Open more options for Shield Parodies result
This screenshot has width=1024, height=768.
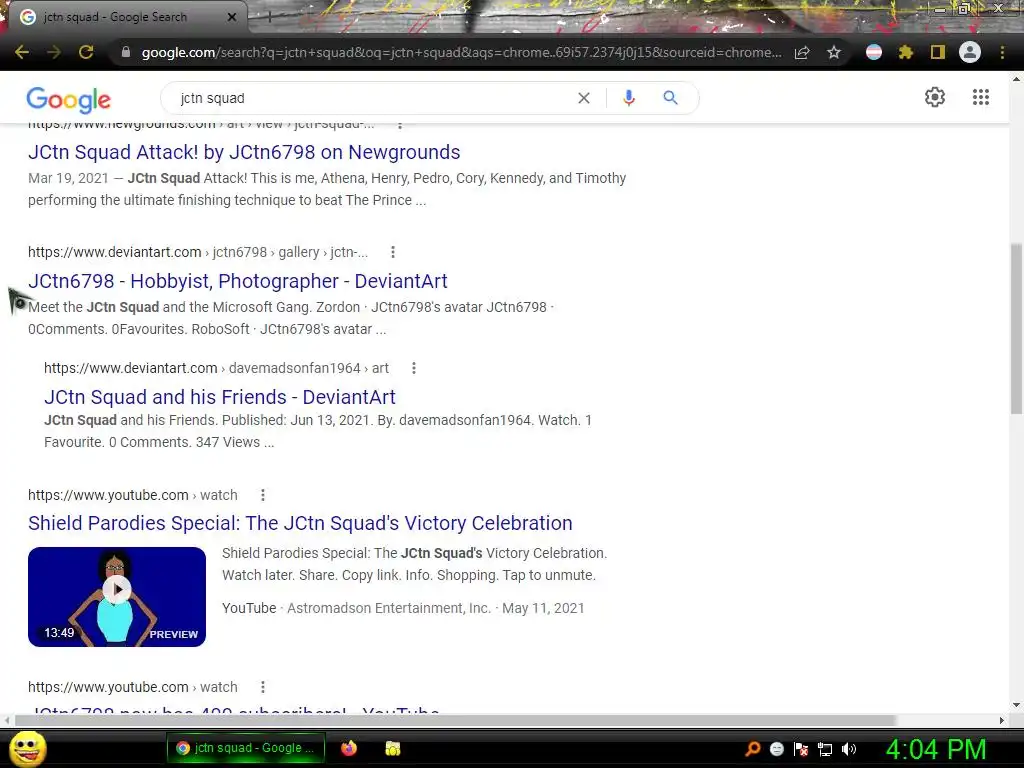pyautogui.click(x=263, y=495)
